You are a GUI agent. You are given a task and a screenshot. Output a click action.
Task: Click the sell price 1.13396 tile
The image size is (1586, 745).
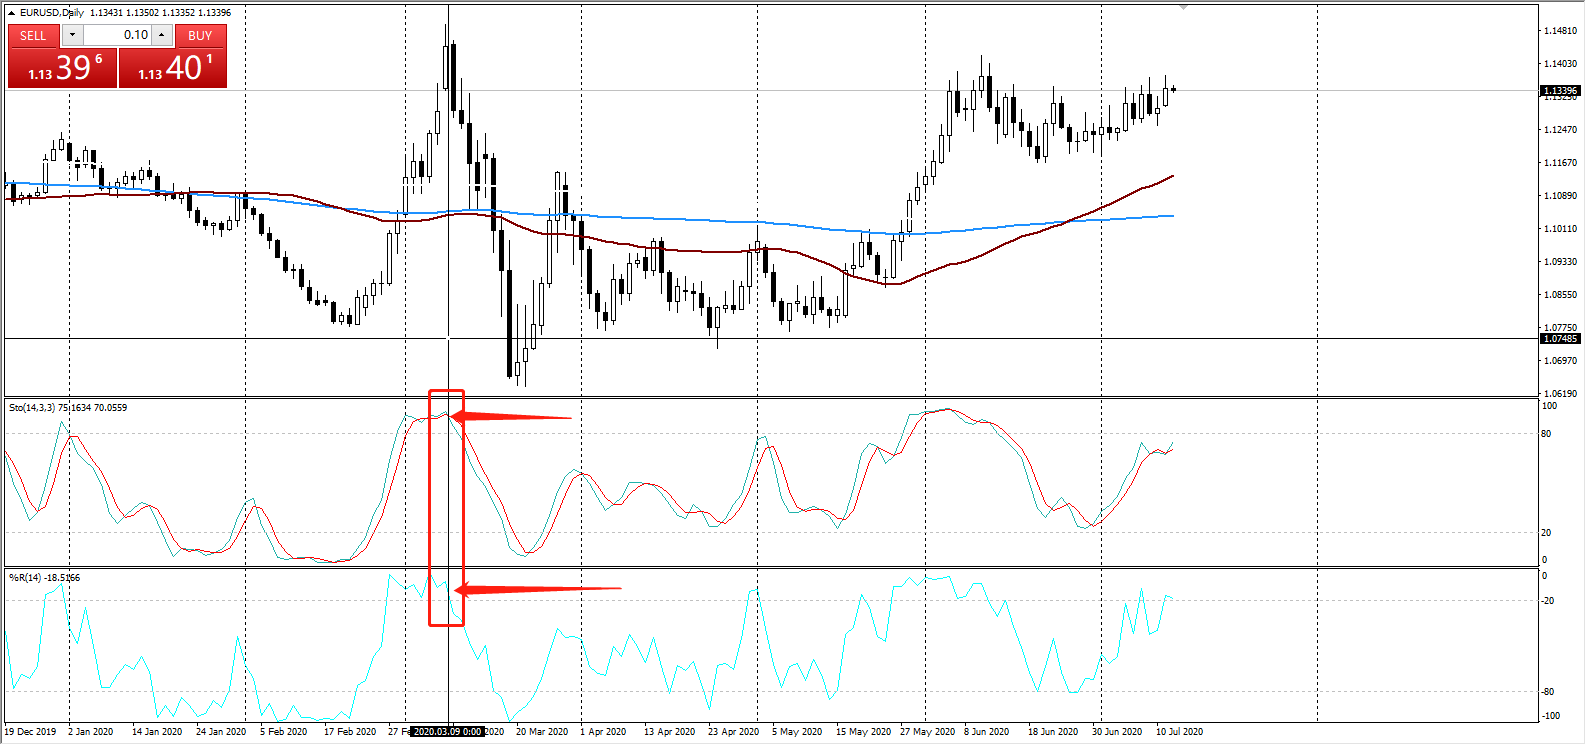point(63,68)
